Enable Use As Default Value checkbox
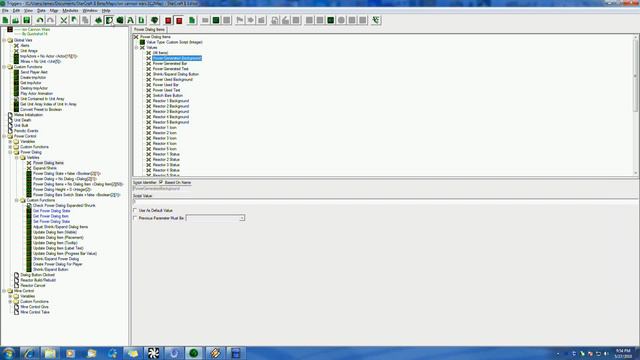Screen dimensions: 640x360 tap(135, 210)
